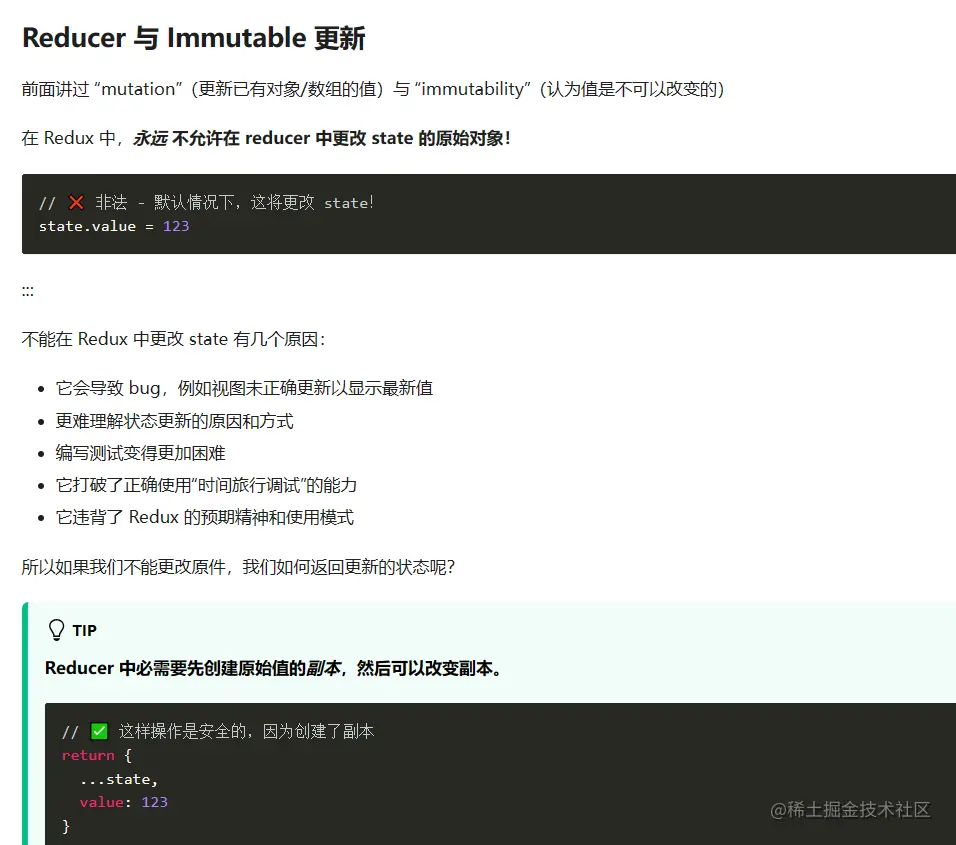Click the bullet "它违背了 Redux 的预期精神和使用模式"

click(x=204, y=518)
